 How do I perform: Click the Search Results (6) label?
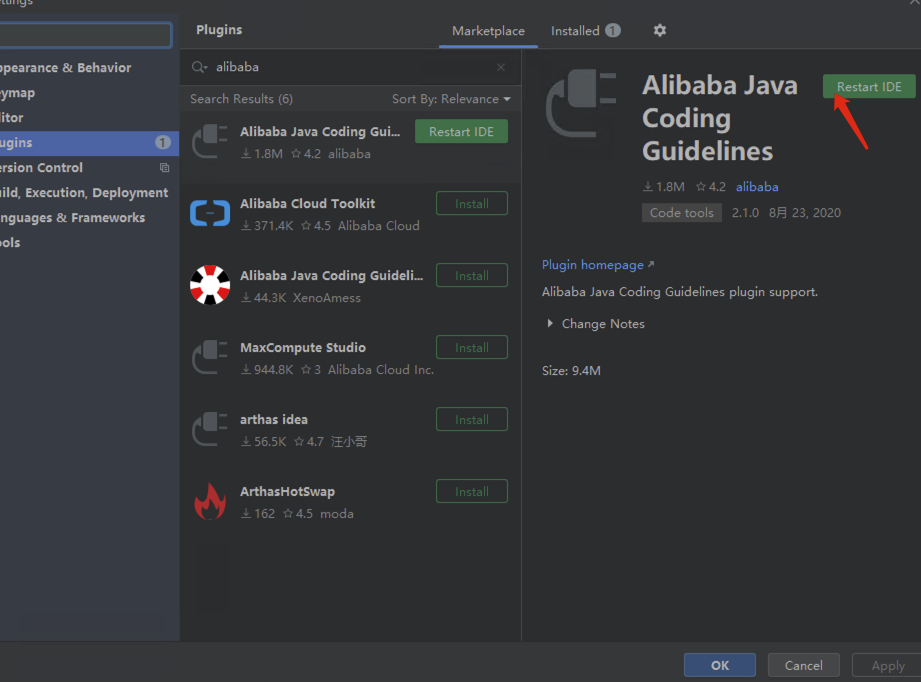241,99
